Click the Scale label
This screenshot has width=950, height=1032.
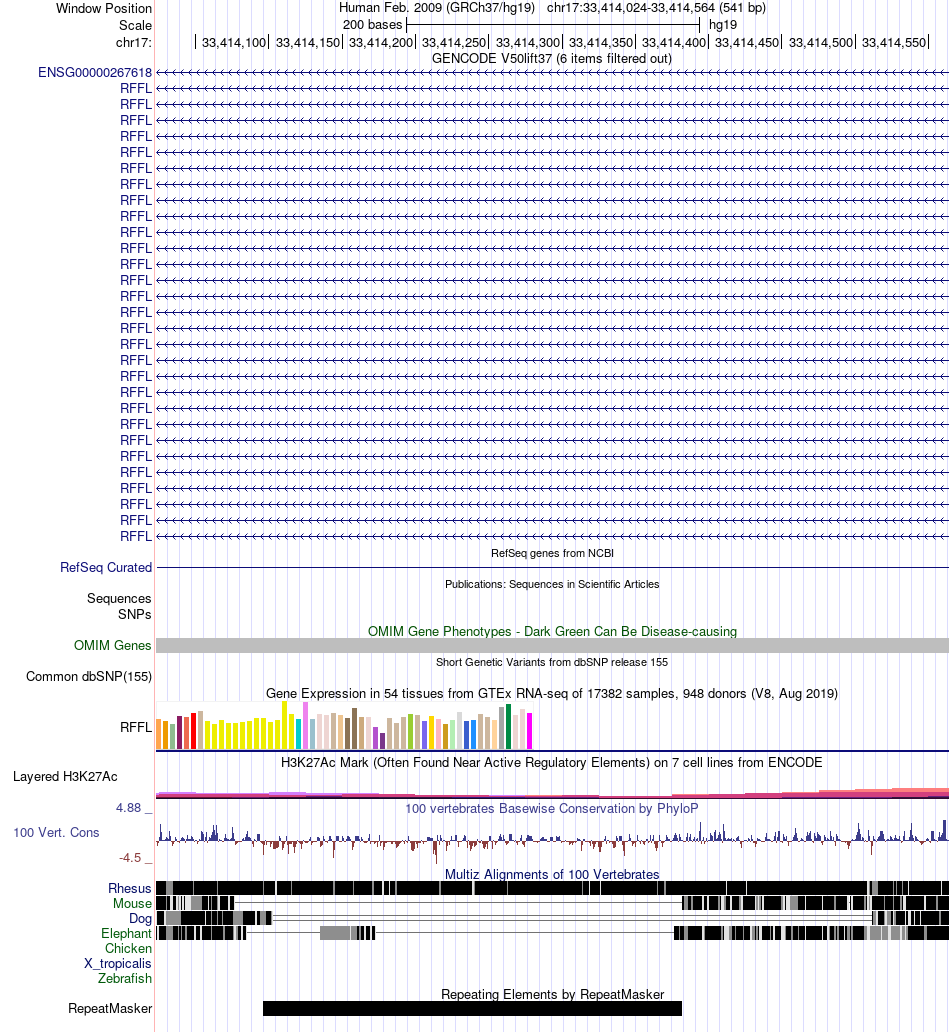click(x=135, y=26)
